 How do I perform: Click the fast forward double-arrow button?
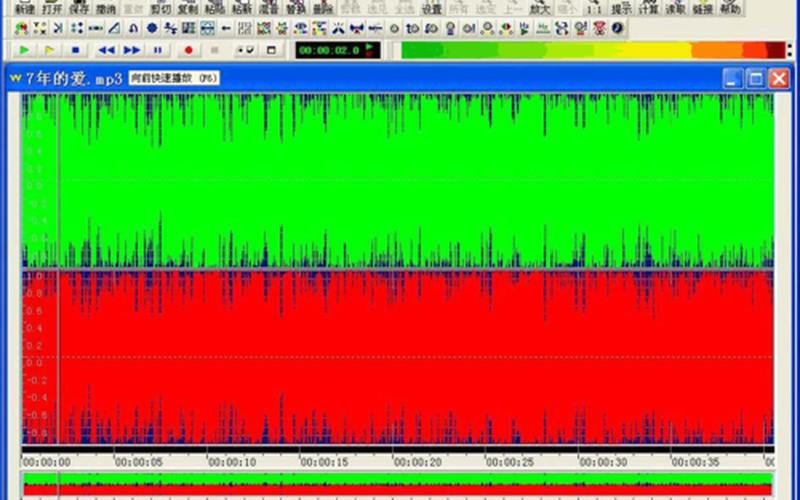(132, 50)
